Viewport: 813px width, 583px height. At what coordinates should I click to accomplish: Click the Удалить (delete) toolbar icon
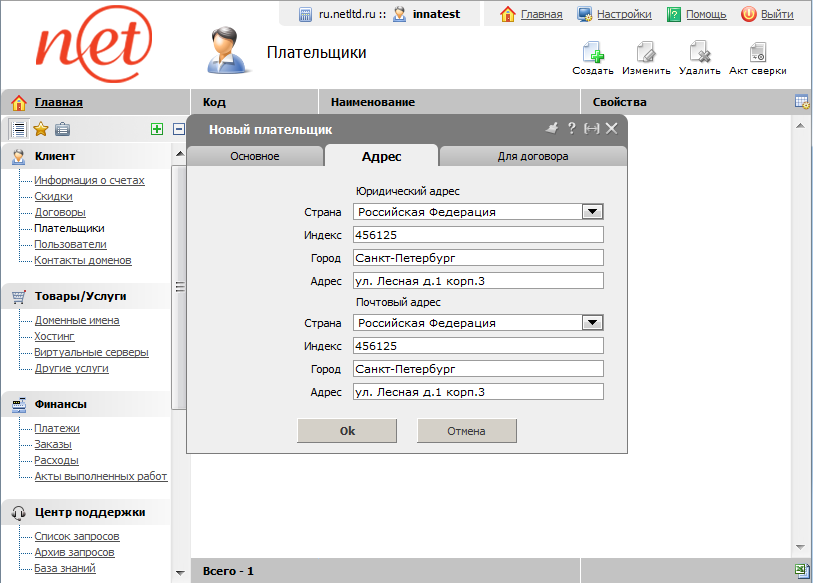[x=699, y=53]
